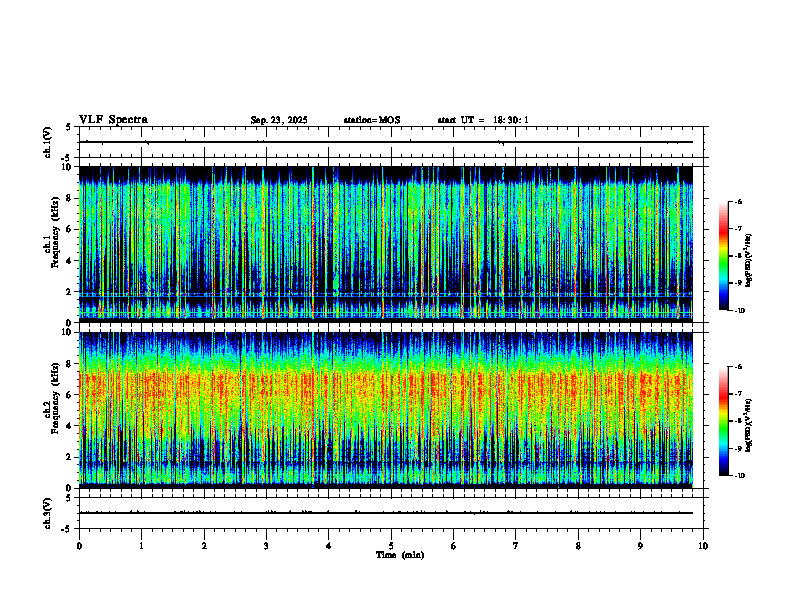Click the ch.1 spectrogram color scale bar
Image resolution: width=792 pixels, height=612 pixels.
pos(724,256)
